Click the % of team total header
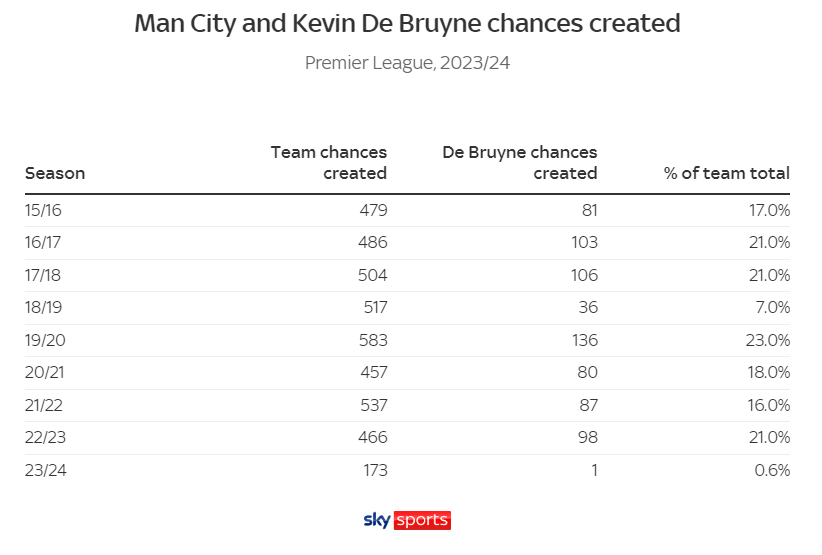The height and width of the screenshot is (555, 822). pos(727,173)
